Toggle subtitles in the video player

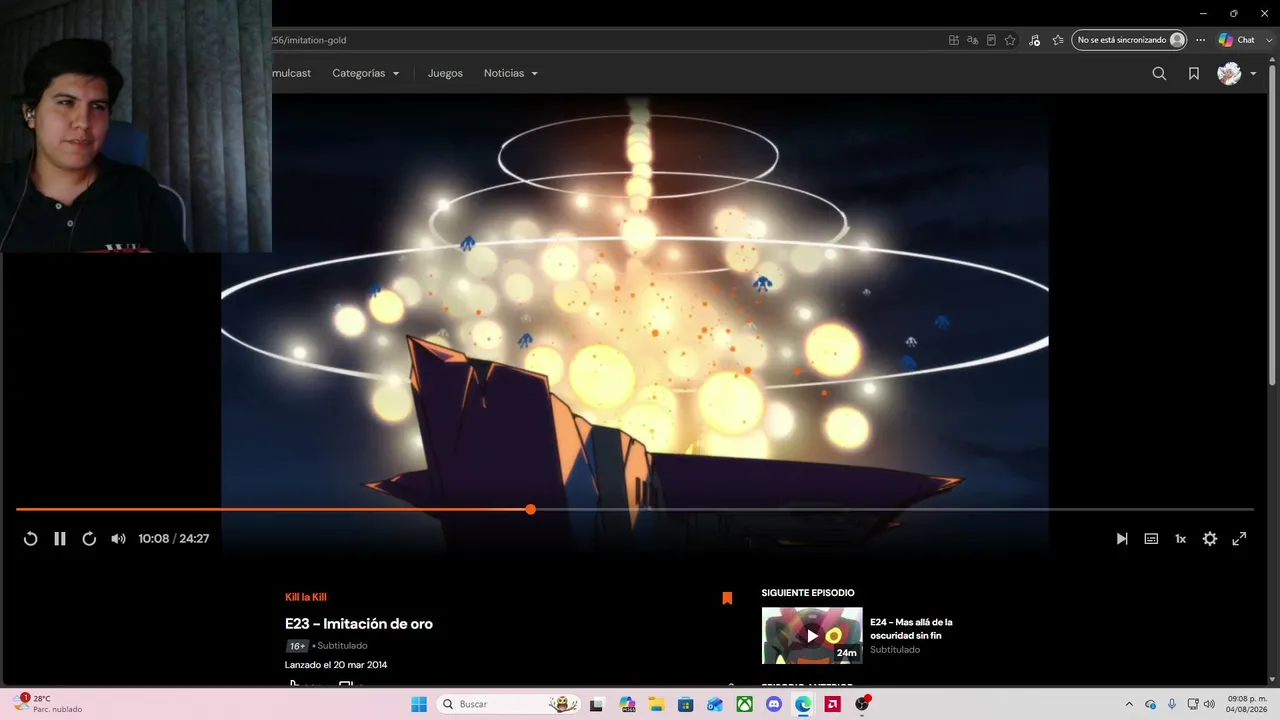pyautogui.click(x=1151, y=539)
